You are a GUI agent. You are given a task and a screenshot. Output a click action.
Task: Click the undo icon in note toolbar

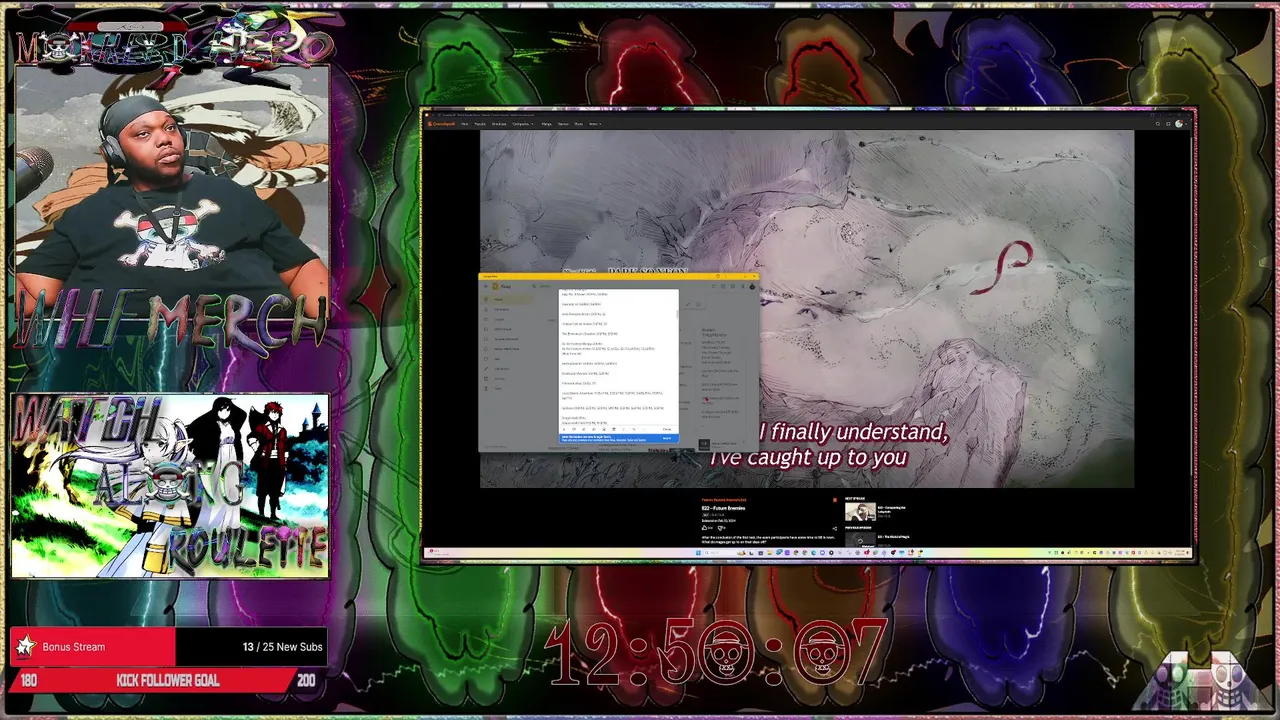634,429
